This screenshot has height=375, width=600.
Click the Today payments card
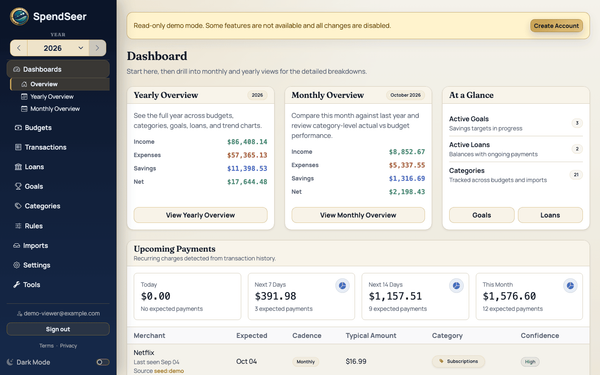point(188,296)
